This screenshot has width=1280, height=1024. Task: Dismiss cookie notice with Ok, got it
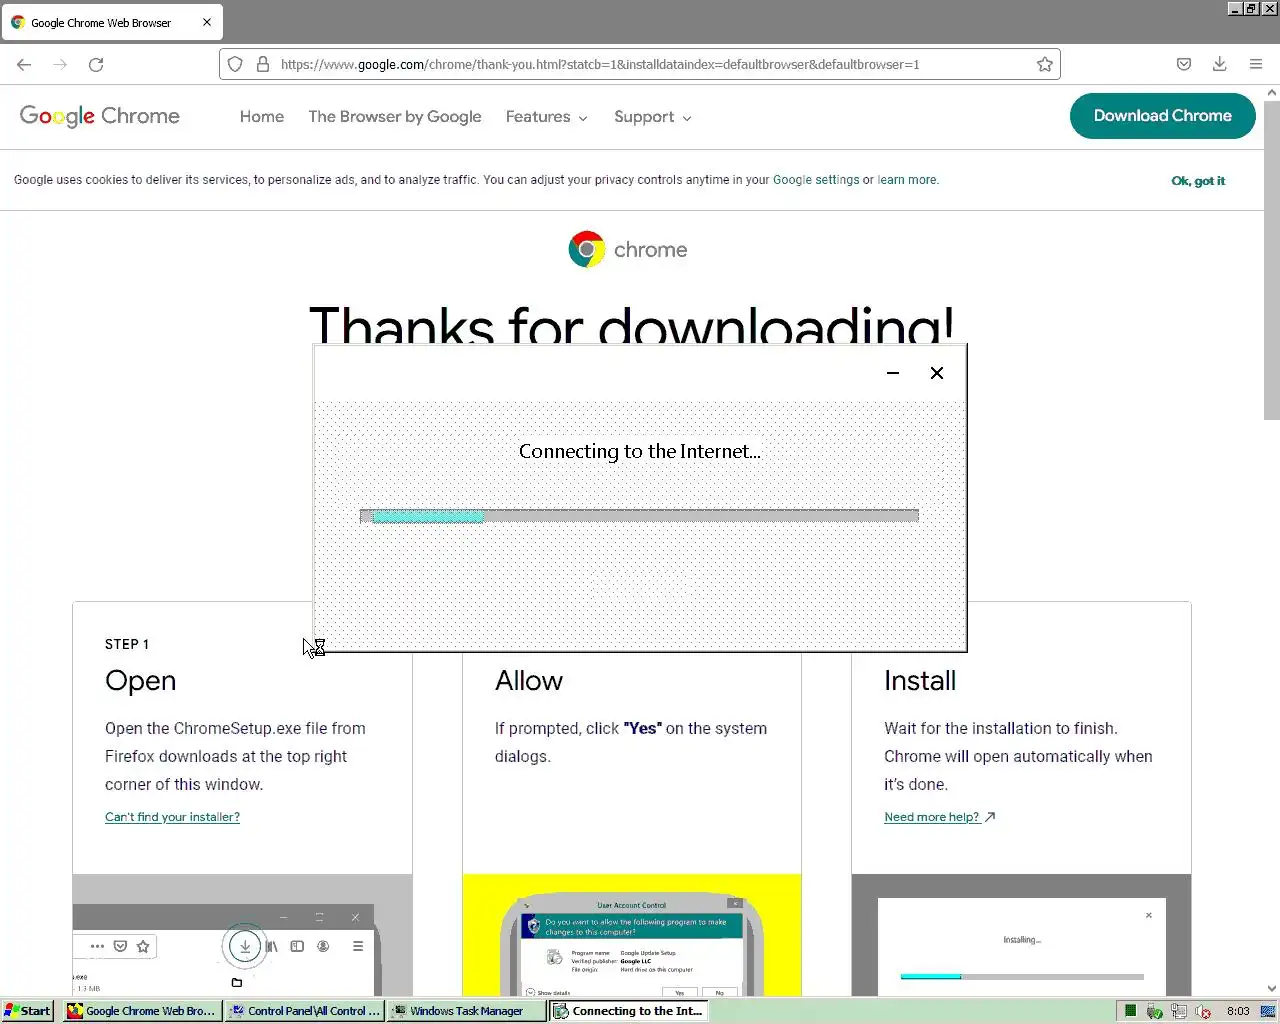[x=1198, y=181]
